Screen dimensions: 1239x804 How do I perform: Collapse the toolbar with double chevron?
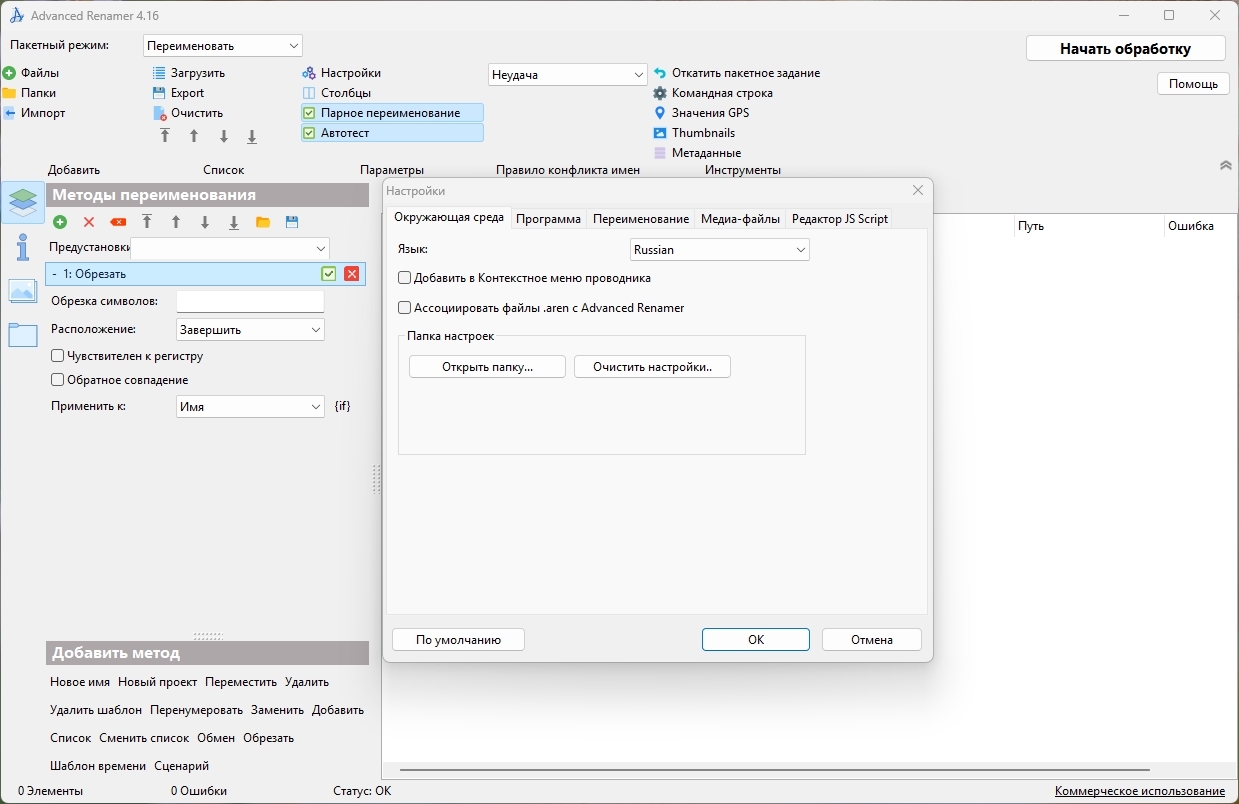click(x=1226, y=165)
